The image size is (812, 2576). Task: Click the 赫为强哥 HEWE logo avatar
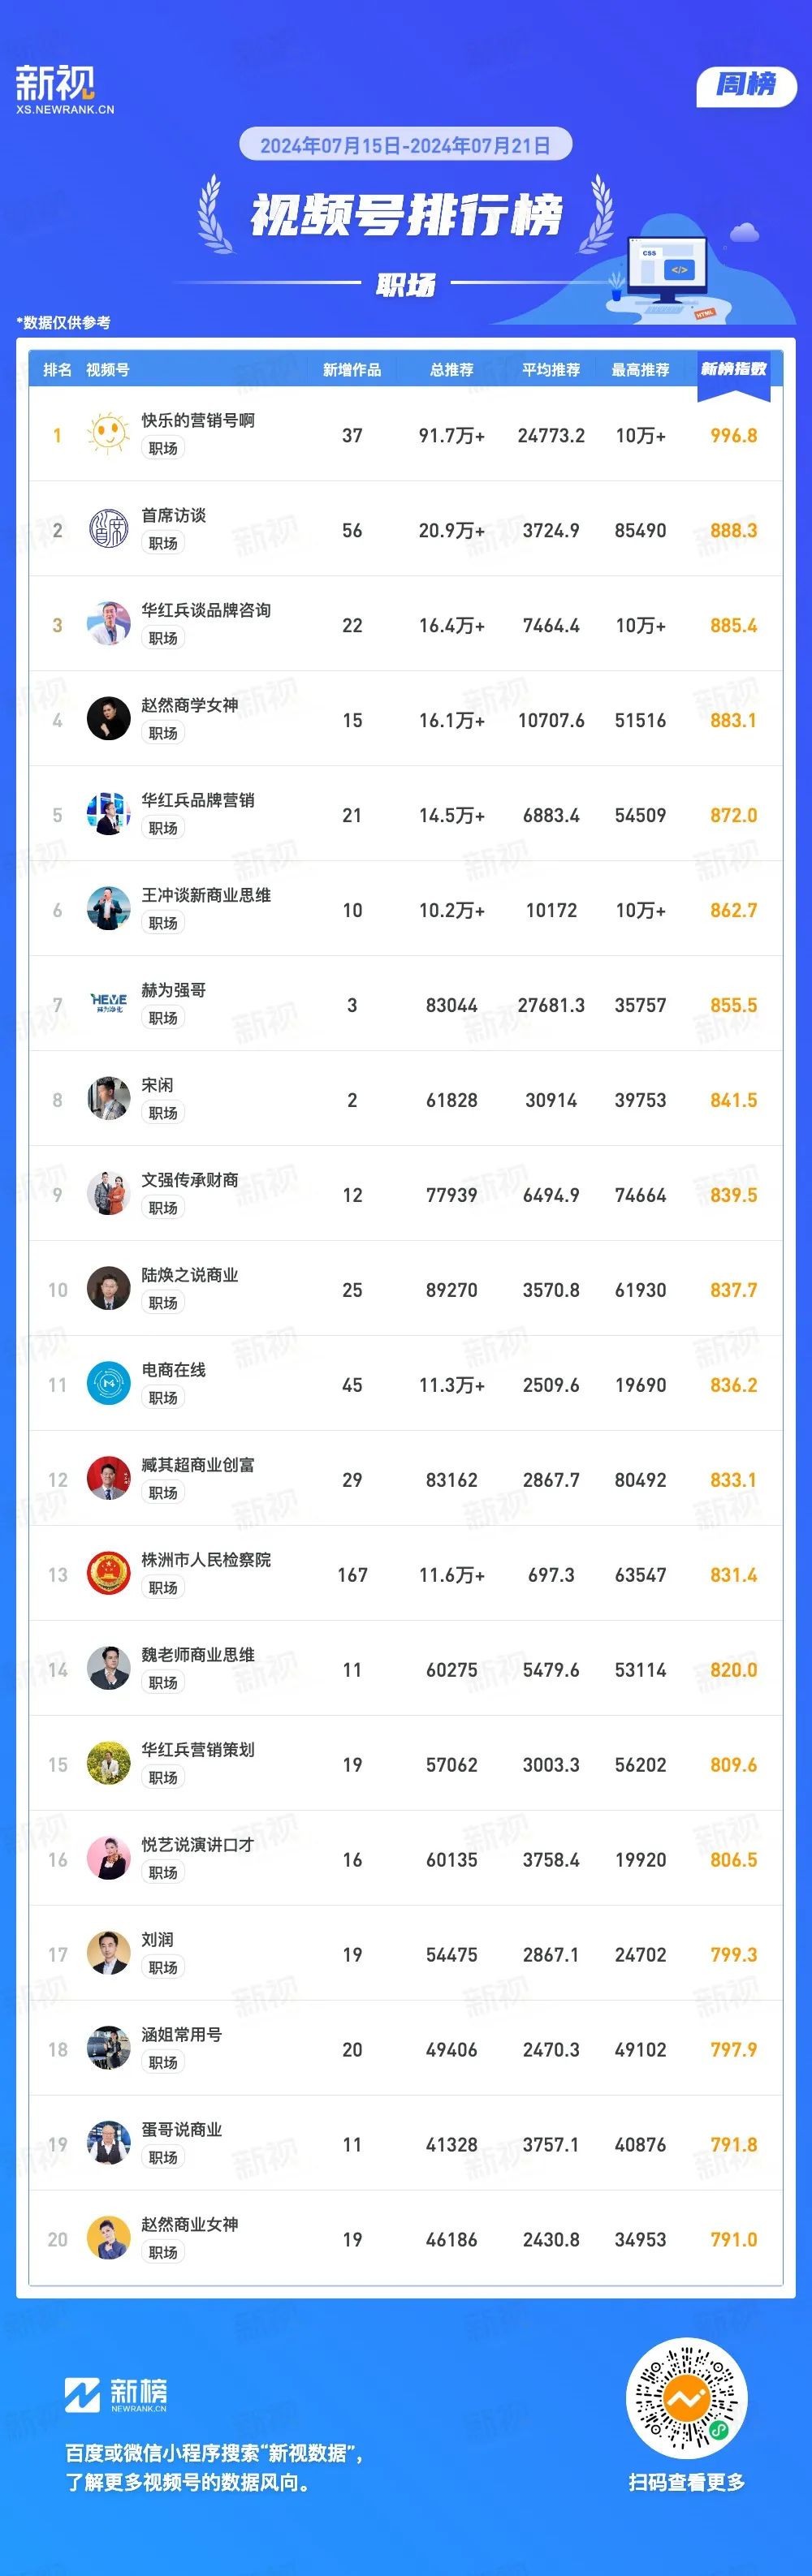[x=108, y=1004]
